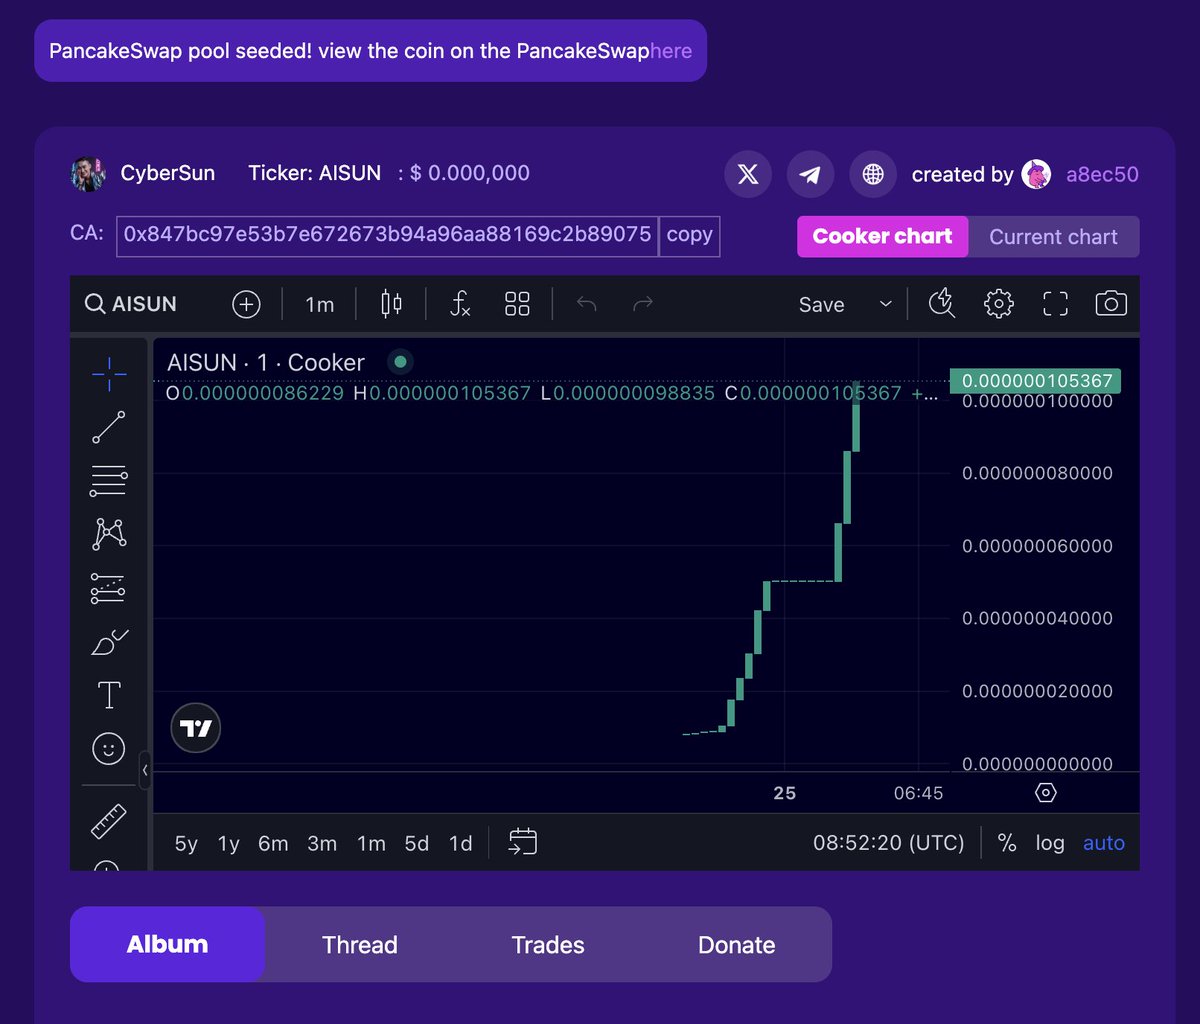Select the brush drawing tool
This screenshot has height=1024, width=1200.
click(x=109, y=641)
